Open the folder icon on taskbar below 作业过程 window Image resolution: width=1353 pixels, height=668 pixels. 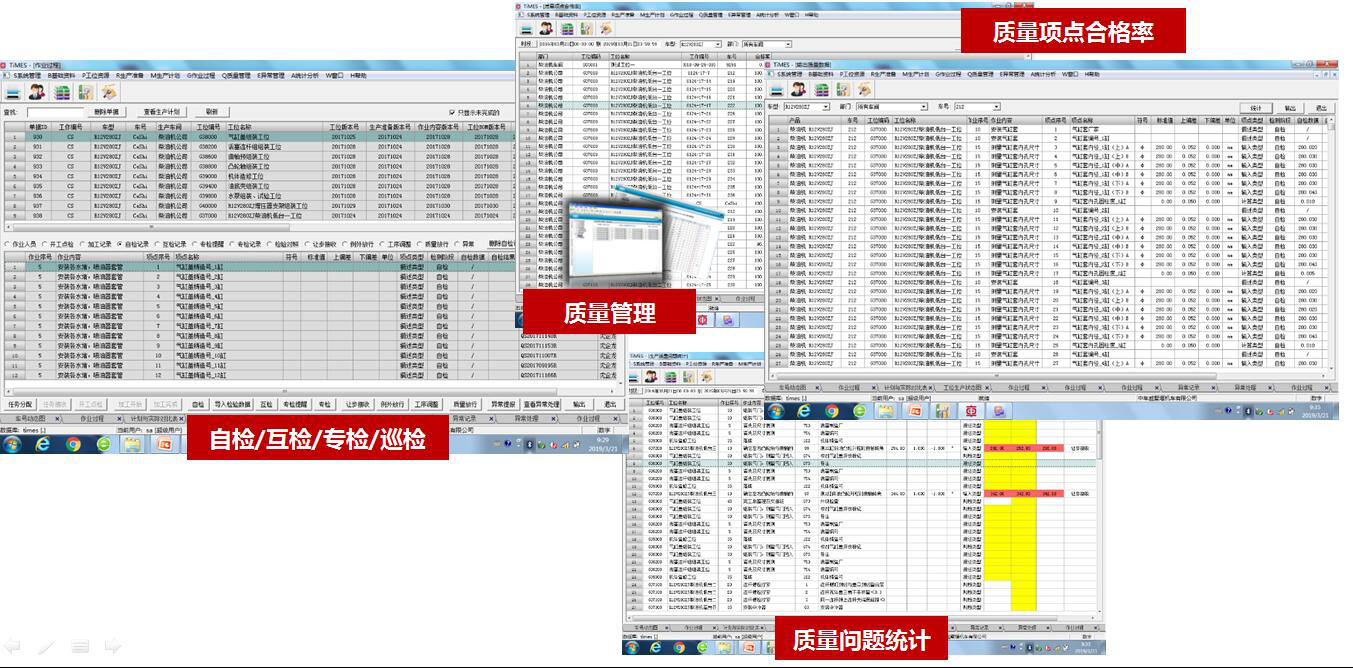(x=130, y=443)
